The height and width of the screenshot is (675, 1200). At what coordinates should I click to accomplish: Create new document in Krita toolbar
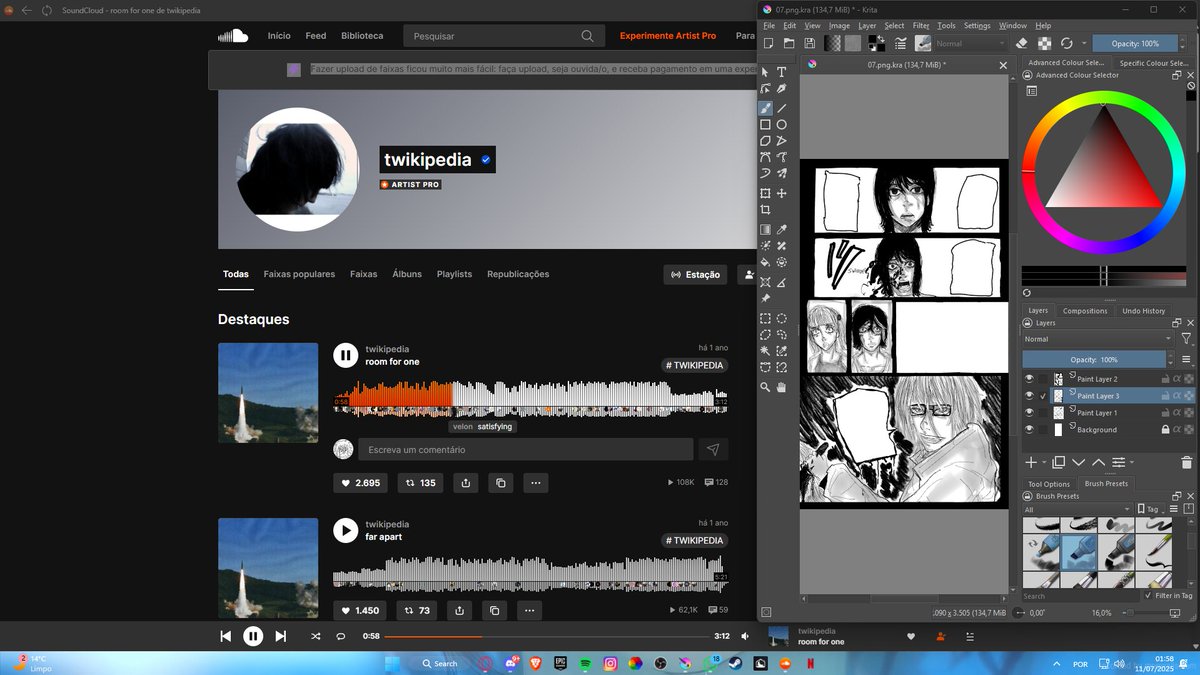click(768, 43)
